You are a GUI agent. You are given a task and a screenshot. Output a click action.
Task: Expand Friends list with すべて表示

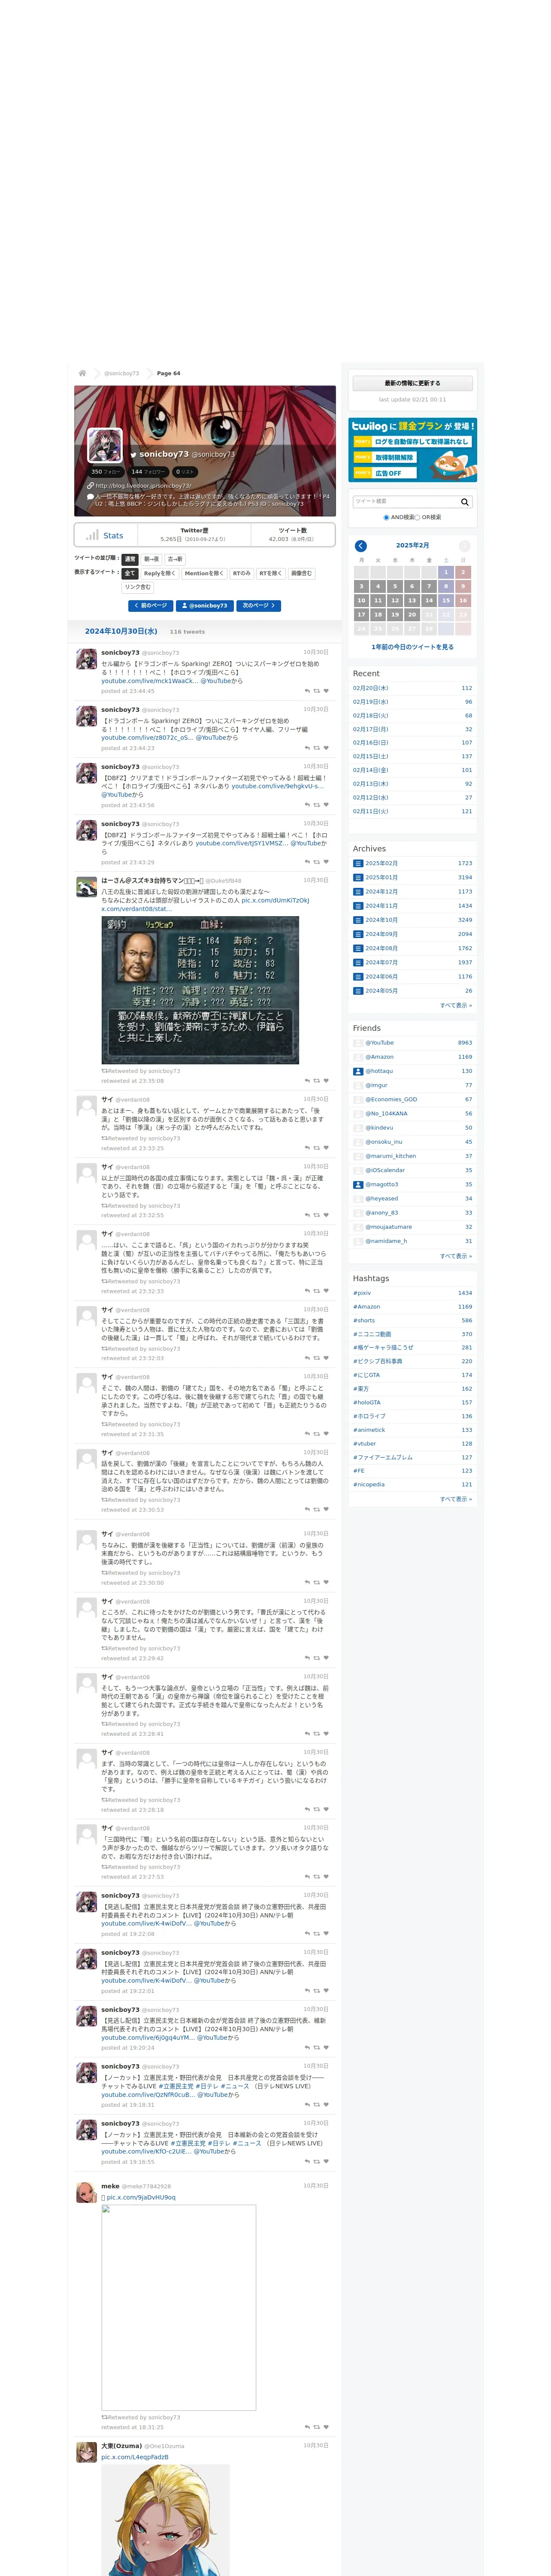coord(456,1255)
